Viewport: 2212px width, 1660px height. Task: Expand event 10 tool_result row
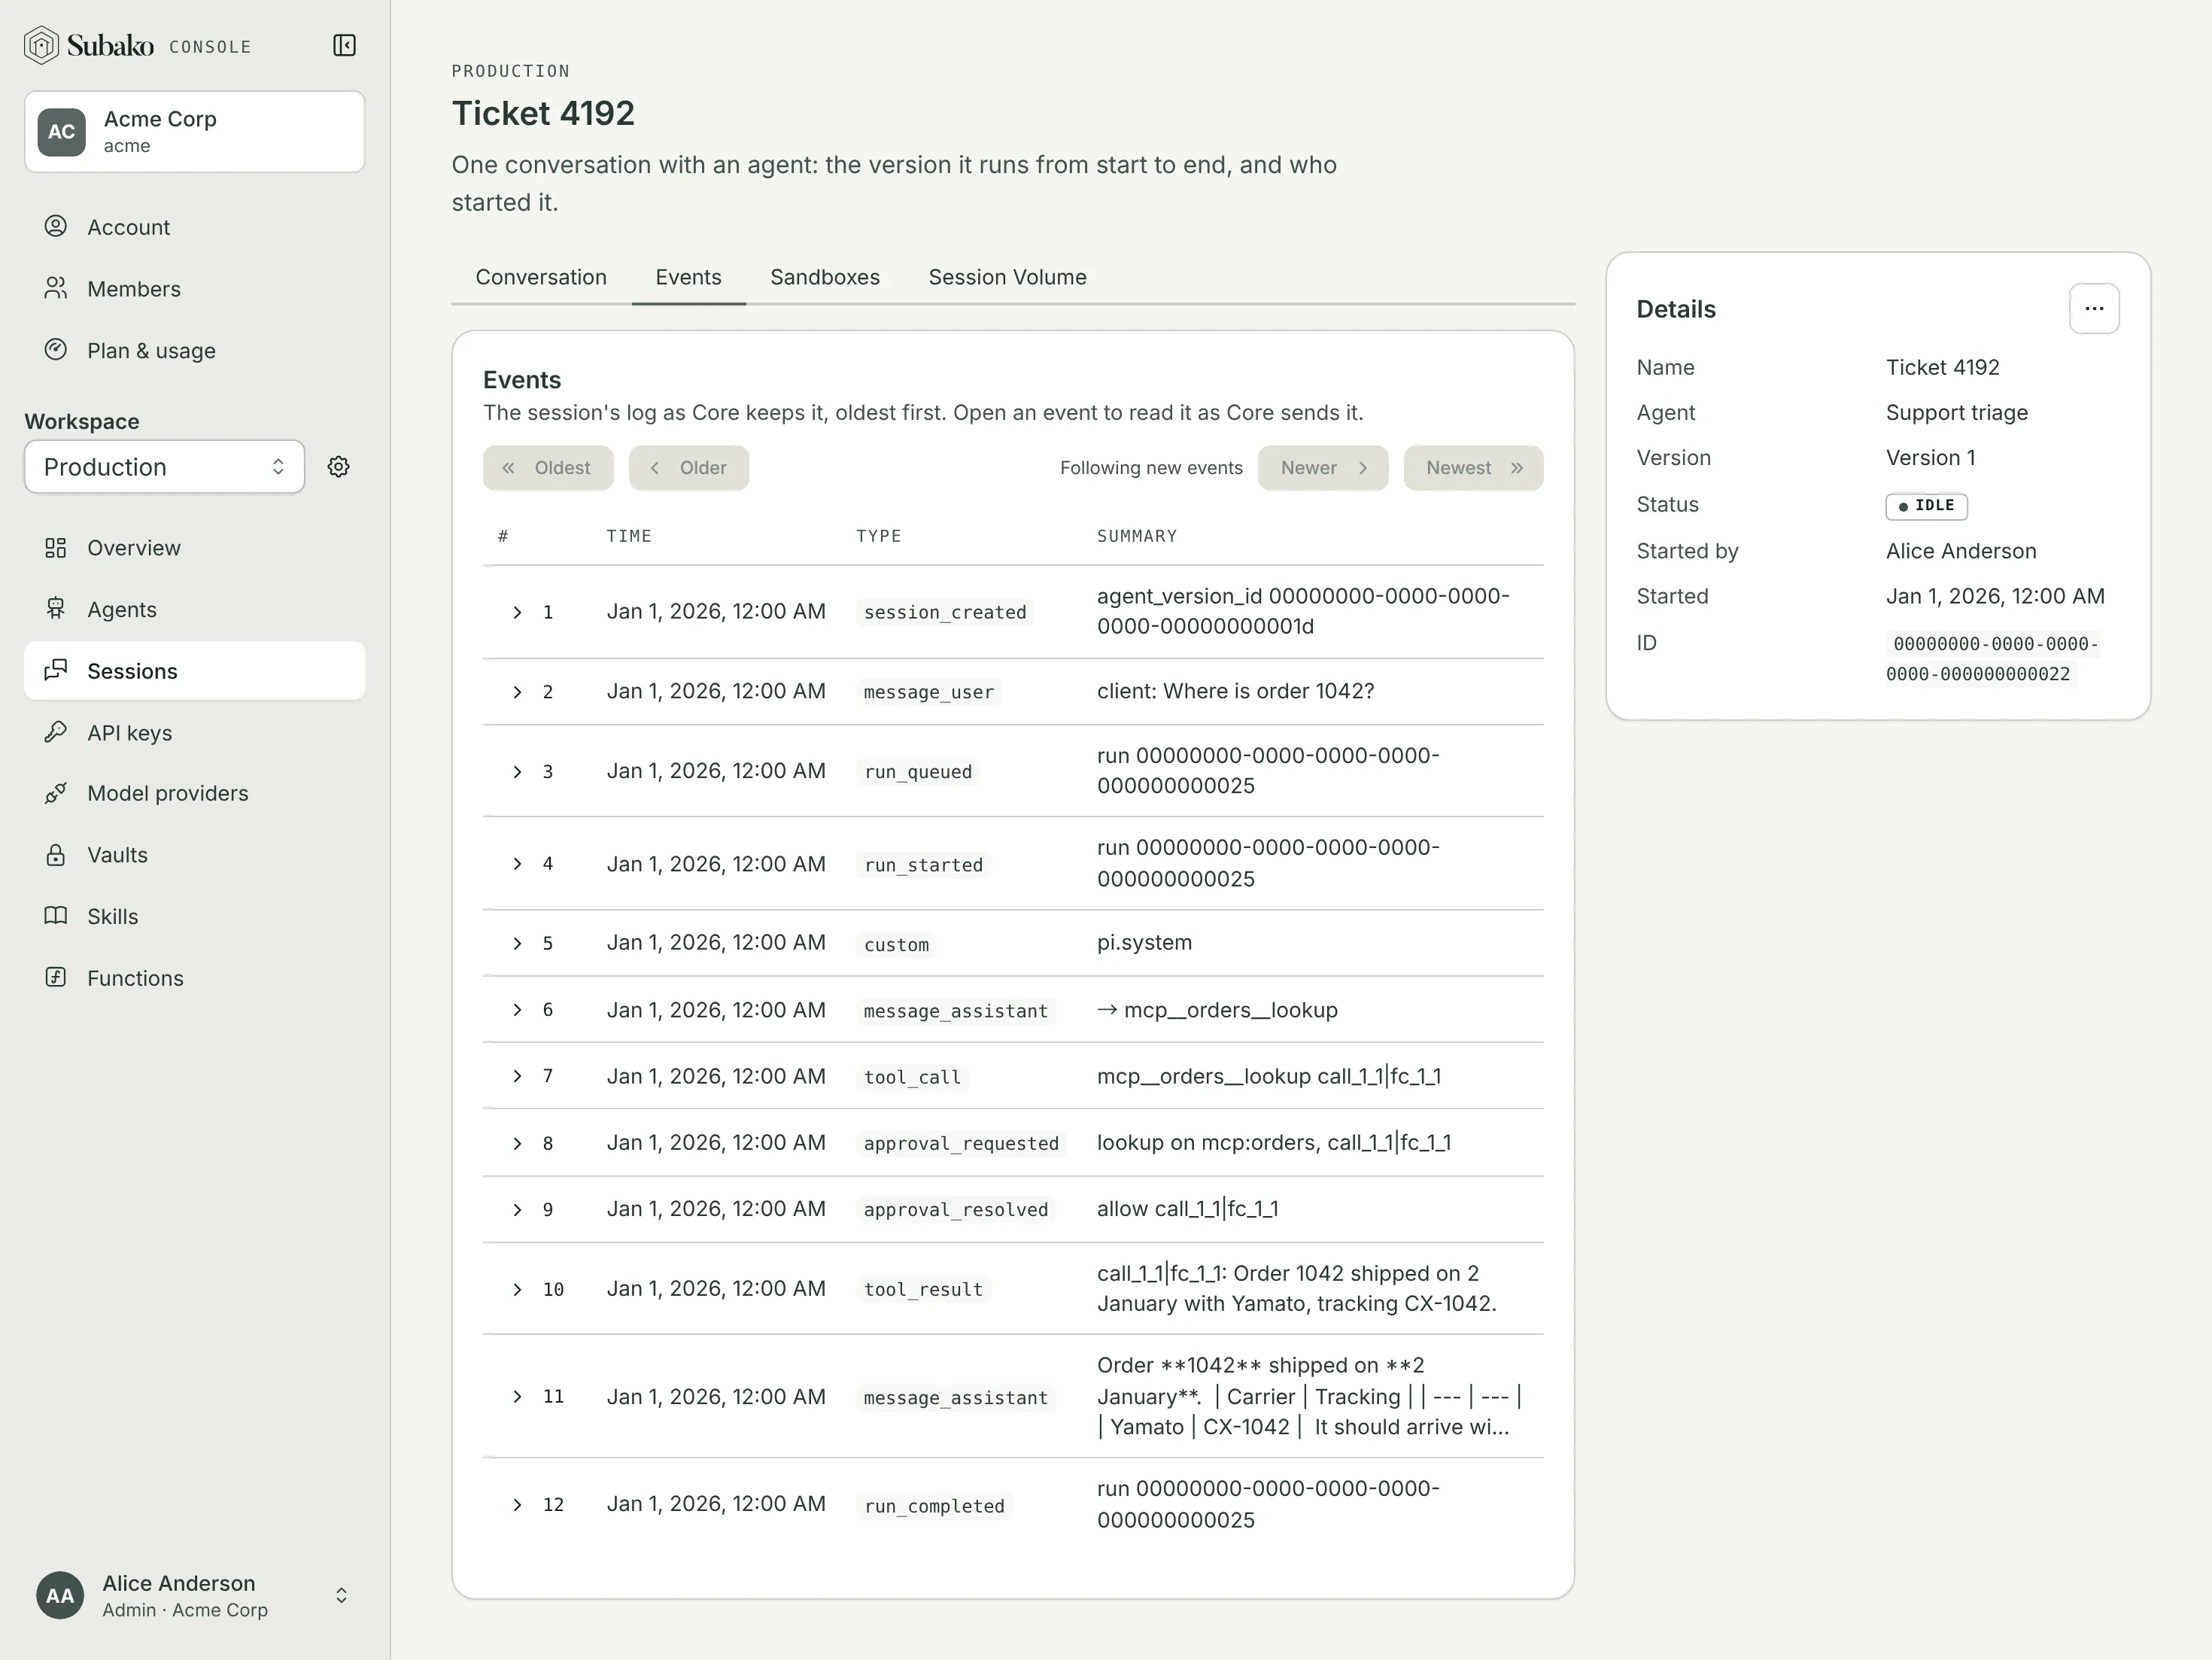click(x=517, y=1289)
